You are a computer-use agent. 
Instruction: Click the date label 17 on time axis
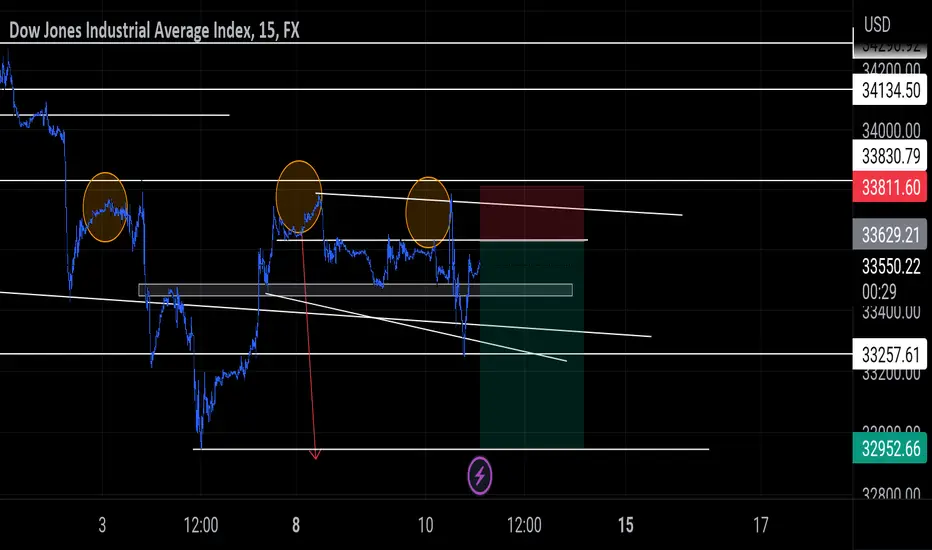click(761, 525)
